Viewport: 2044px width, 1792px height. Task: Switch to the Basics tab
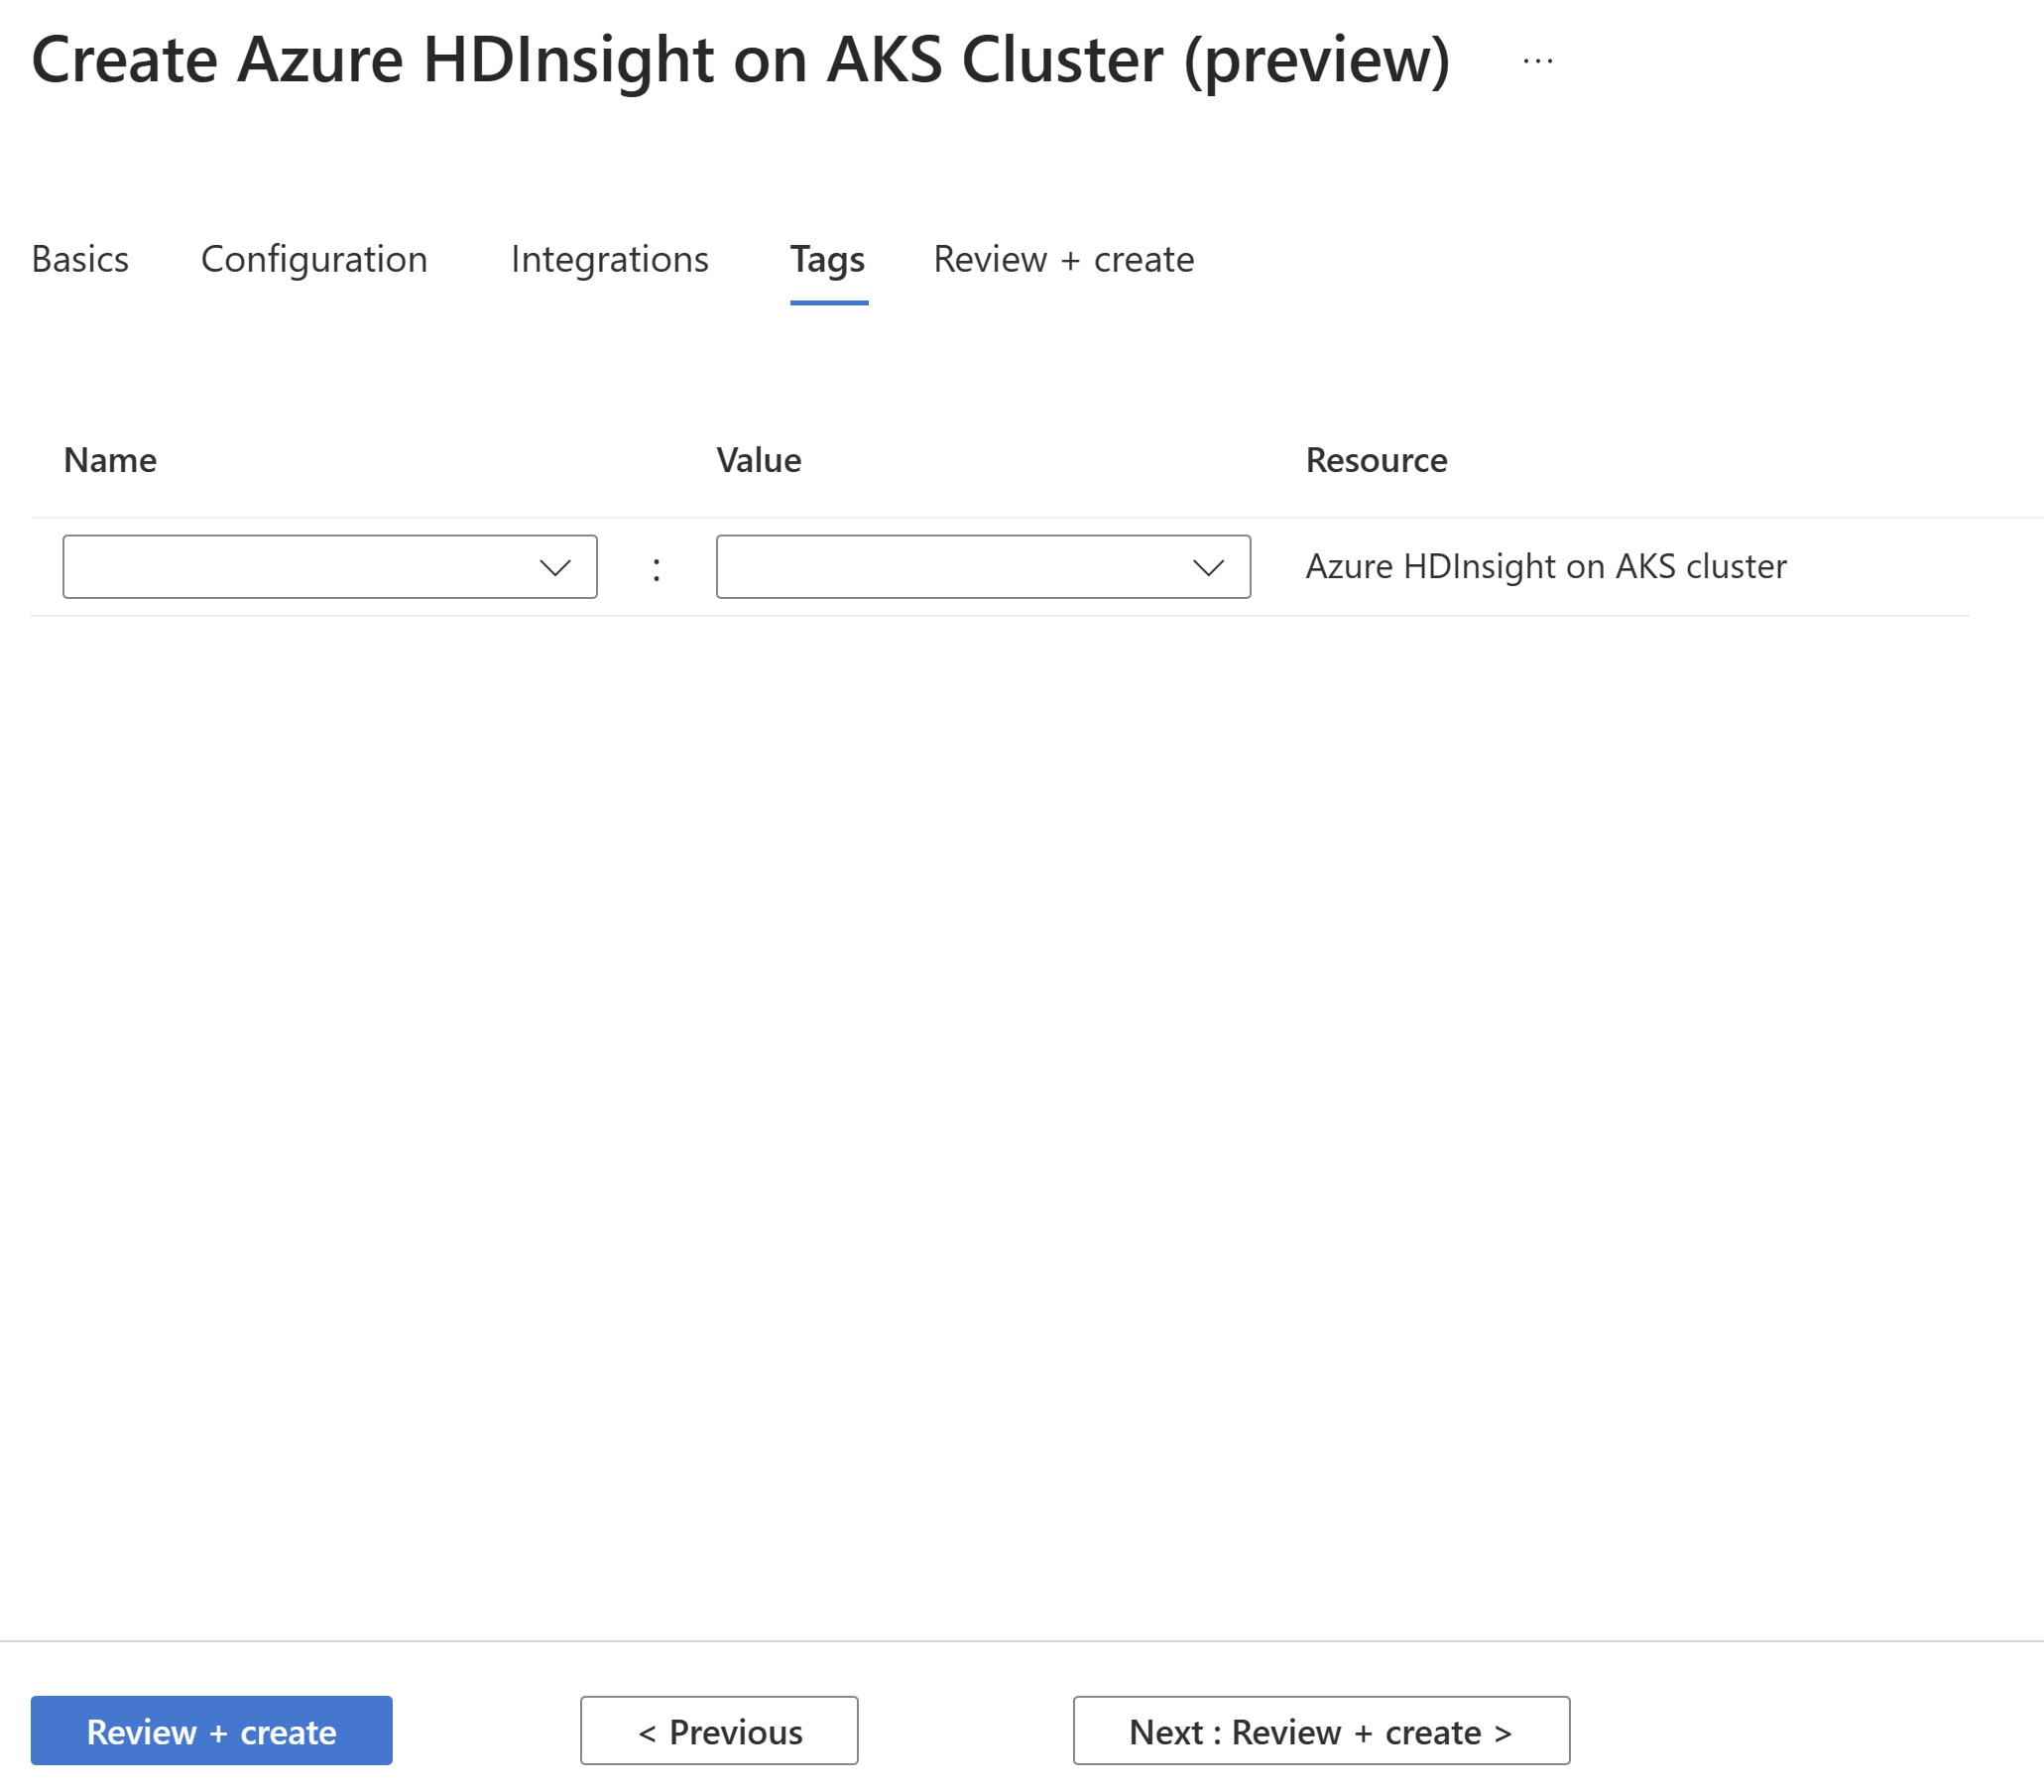point(80,257)
